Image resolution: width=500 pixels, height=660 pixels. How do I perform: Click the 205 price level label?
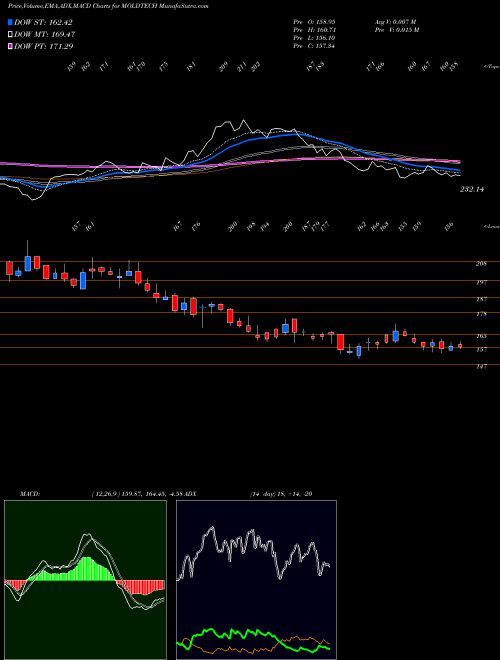[x=481, y=264]
